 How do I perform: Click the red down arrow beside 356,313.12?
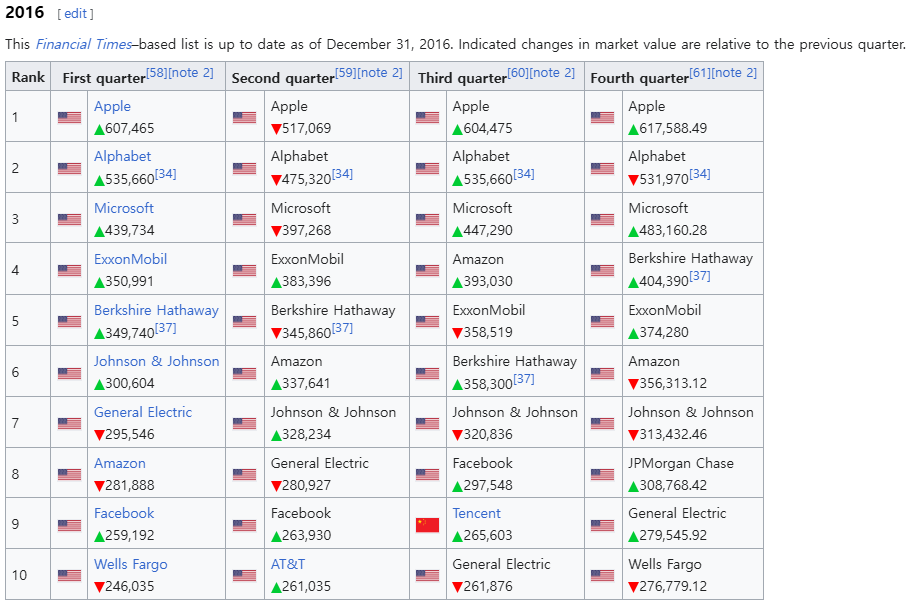(x=634, y=384)
